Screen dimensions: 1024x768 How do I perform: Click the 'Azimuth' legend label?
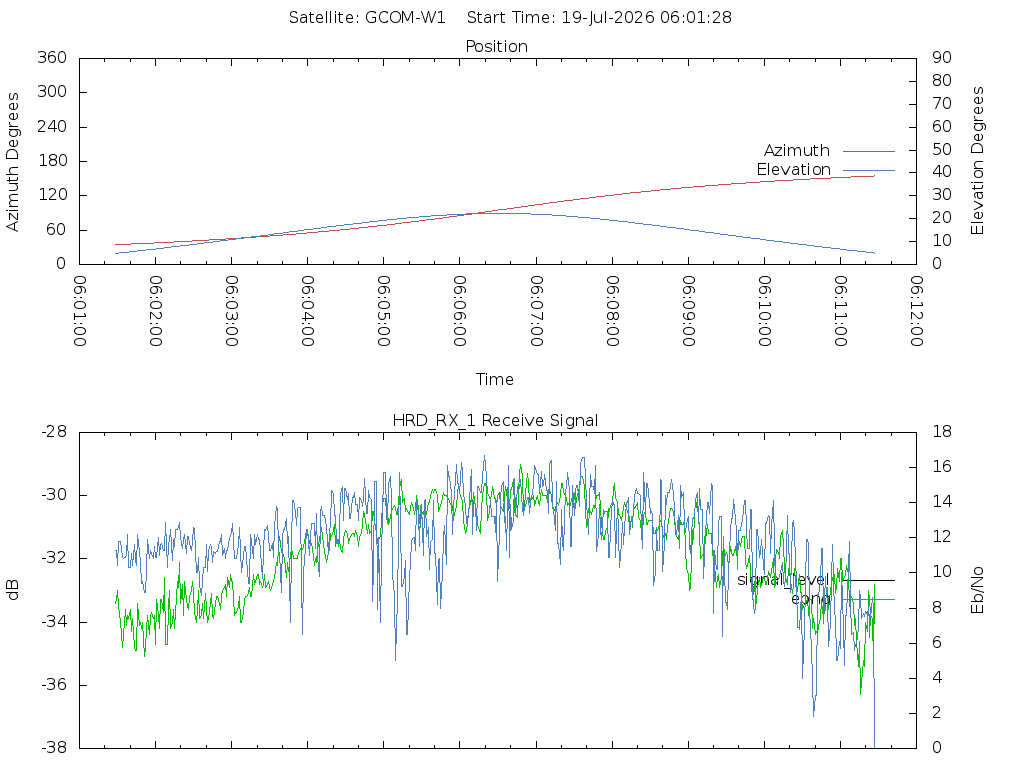(x=797, y=151)
